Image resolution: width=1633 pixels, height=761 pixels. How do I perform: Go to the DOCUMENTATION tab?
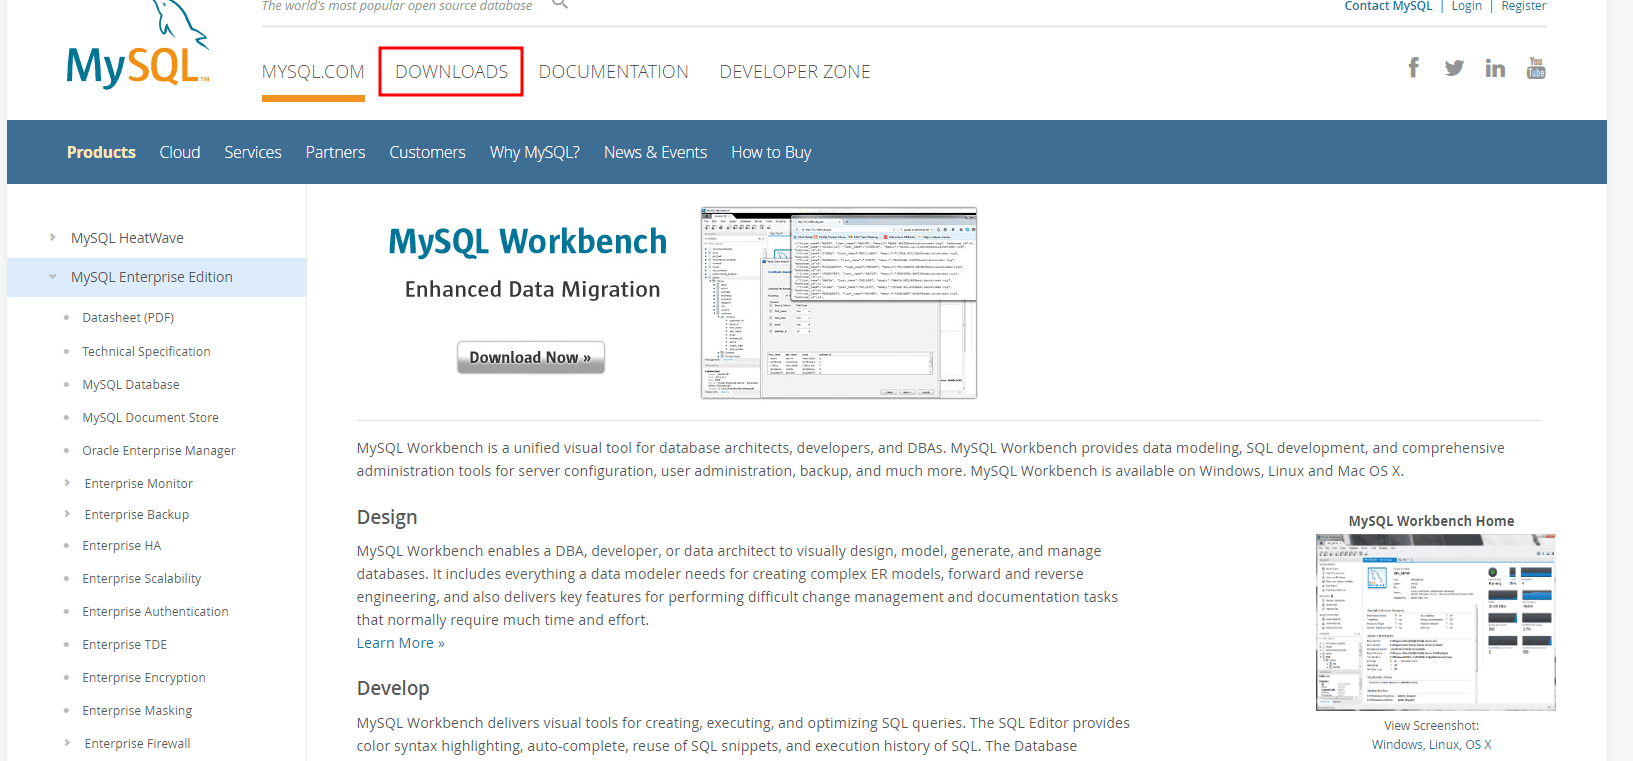point(614,72)
